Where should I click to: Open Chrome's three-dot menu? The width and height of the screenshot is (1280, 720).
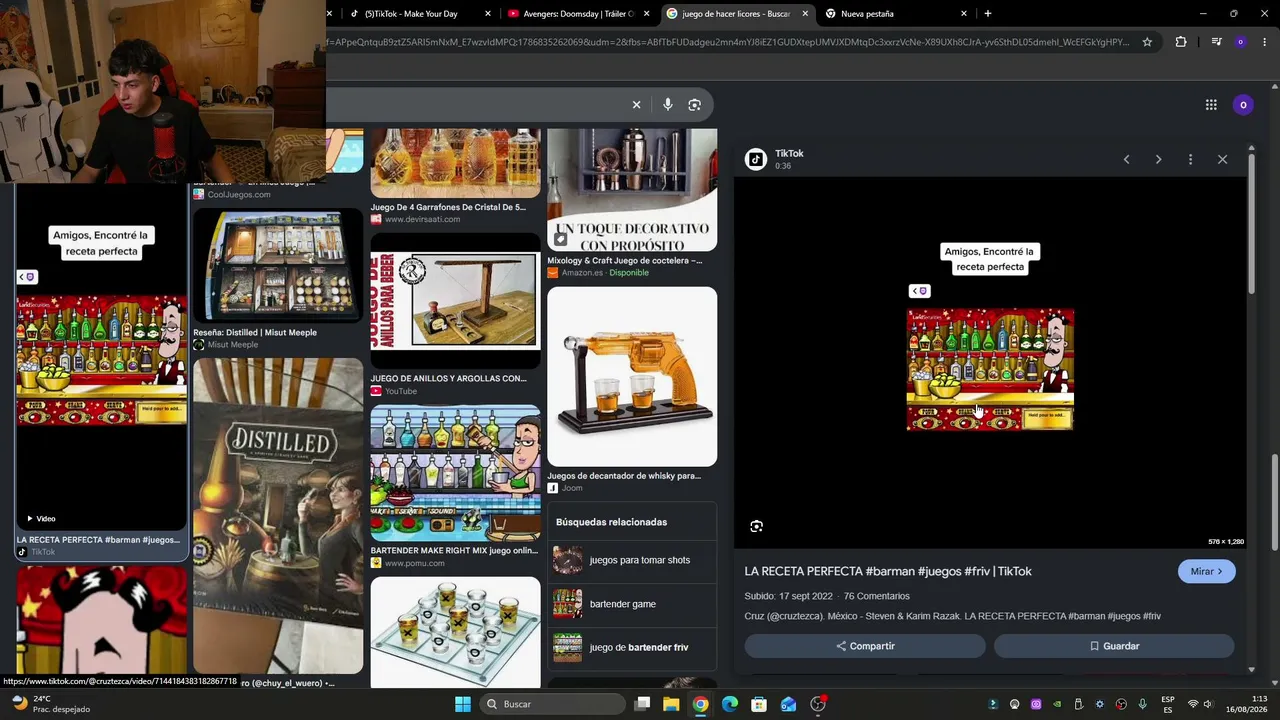tap(1264, 42)
